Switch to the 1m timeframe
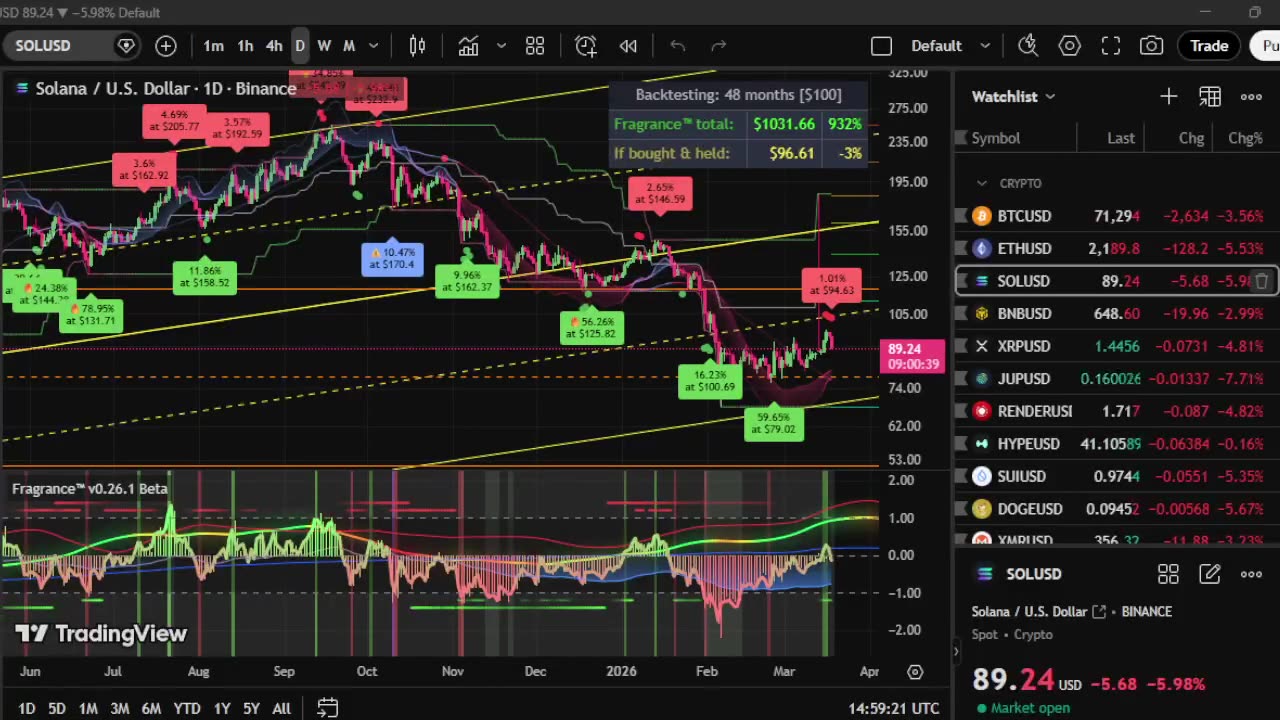 [x=213, y=46]
